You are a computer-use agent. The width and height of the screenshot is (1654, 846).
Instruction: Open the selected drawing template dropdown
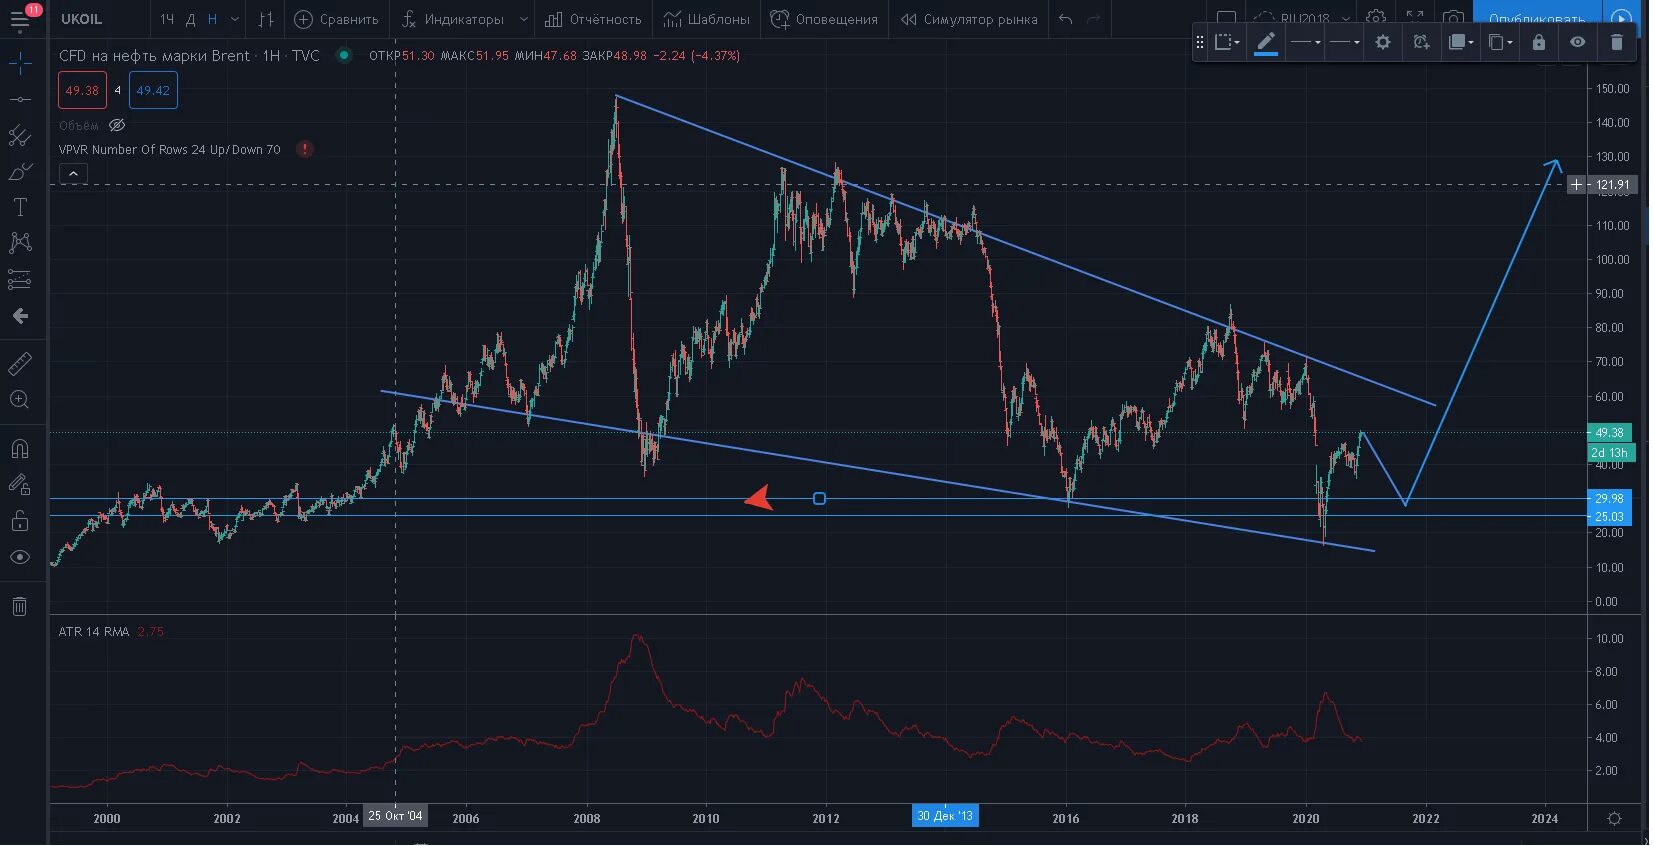[1227, 42]
